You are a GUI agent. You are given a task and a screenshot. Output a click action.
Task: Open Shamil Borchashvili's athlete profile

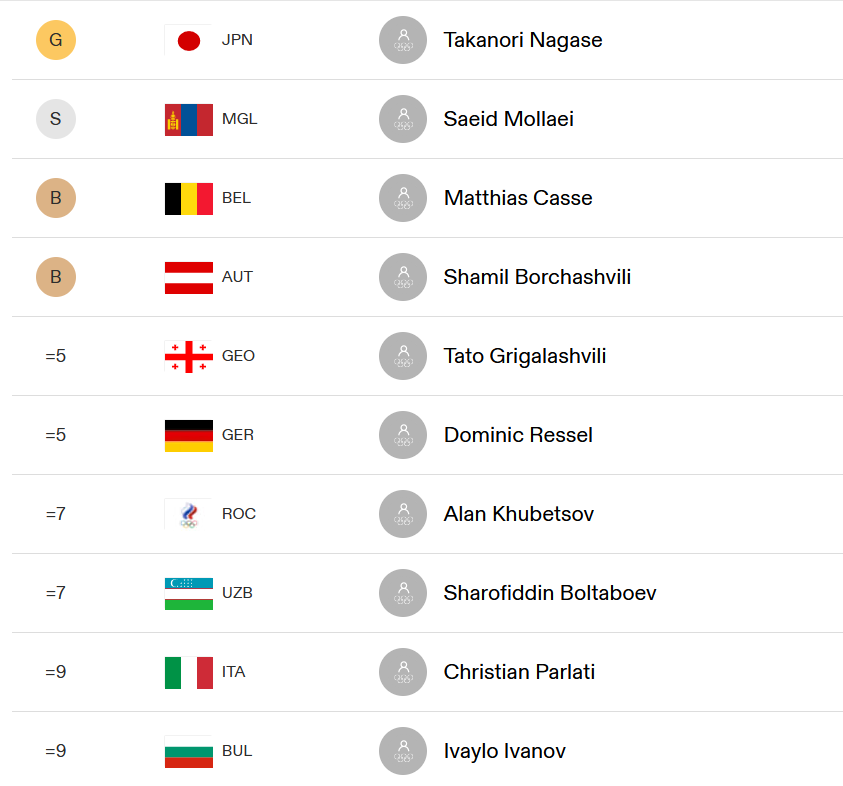537,277
